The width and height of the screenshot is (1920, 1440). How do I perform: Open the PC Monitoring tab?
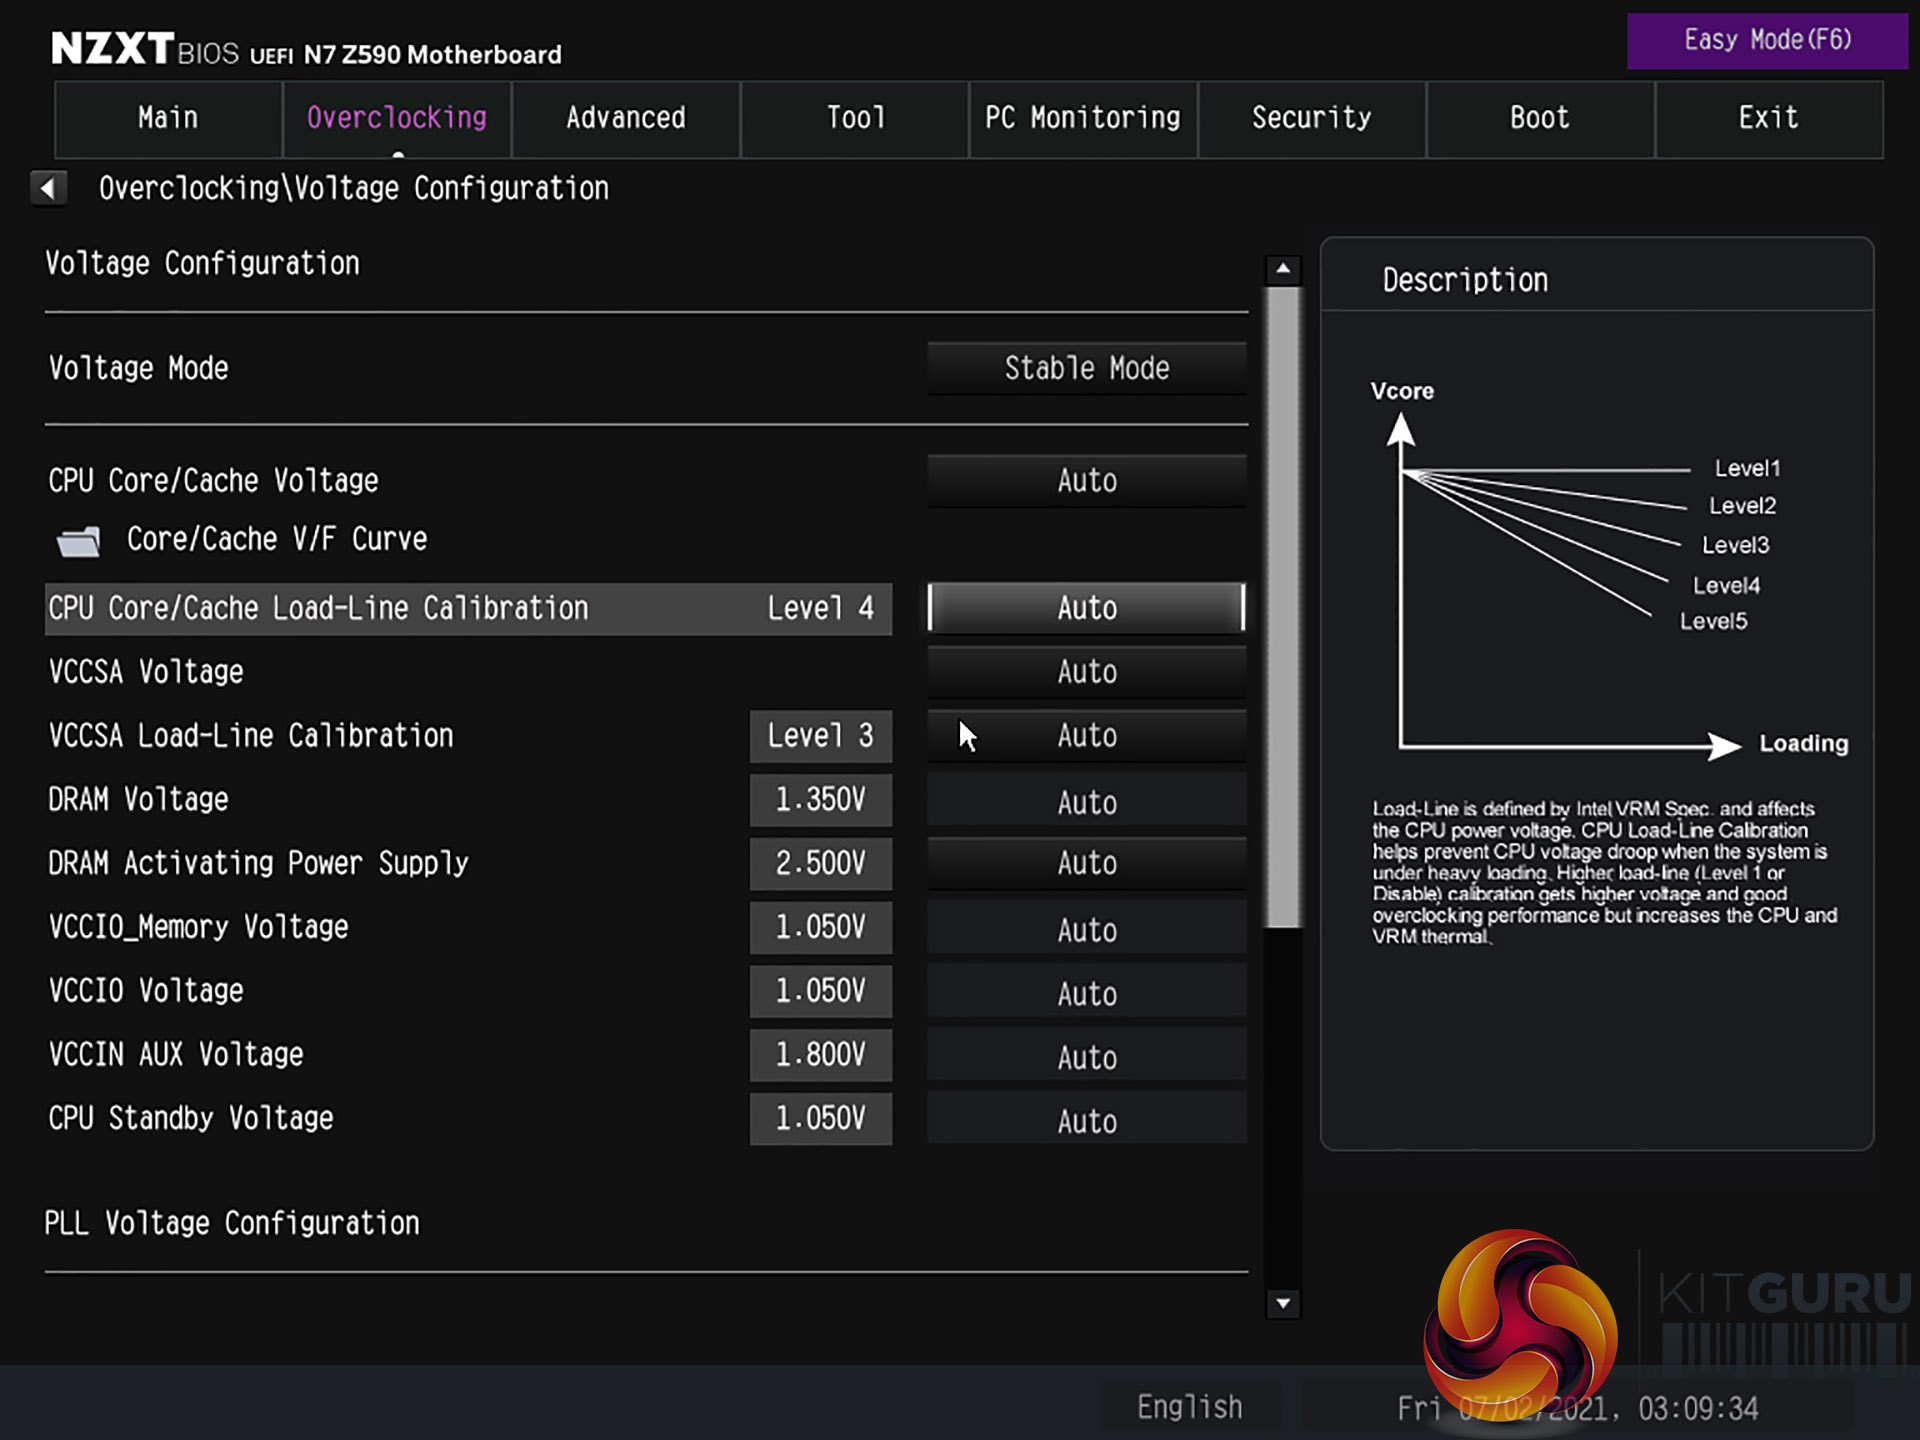point(1083,118)
